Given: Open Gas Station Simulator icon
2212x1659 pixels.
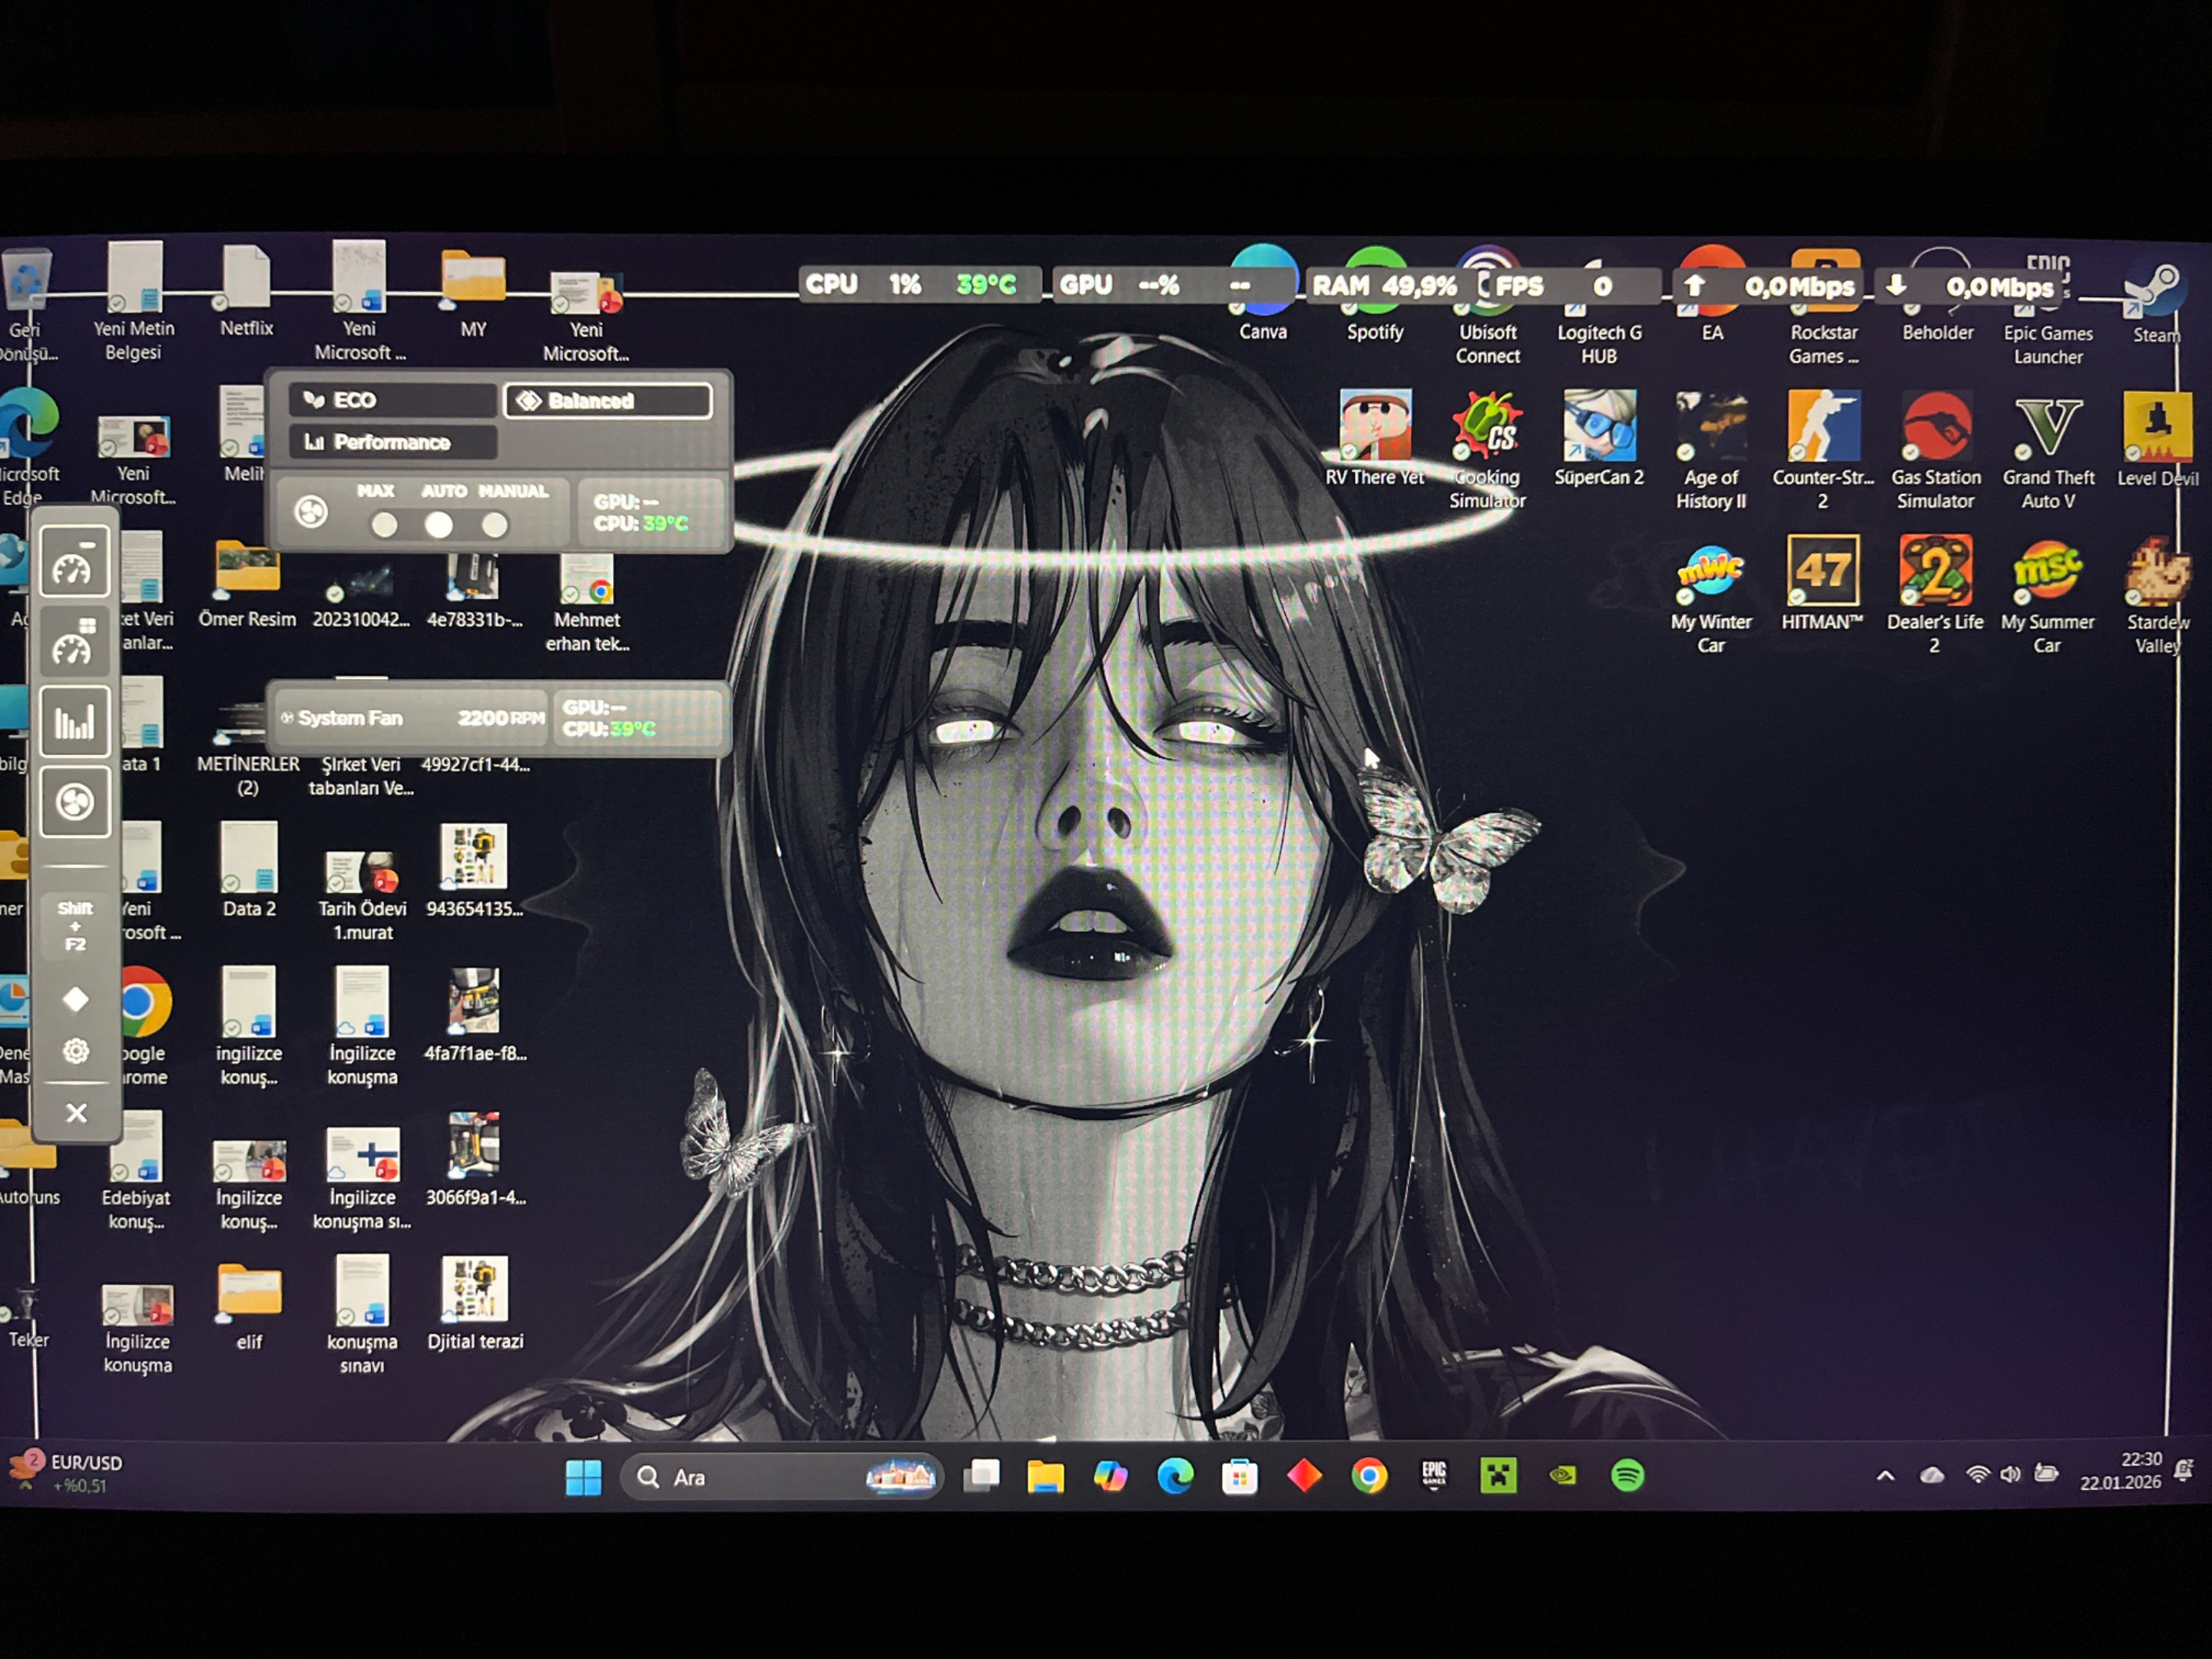Looking at the screenshot, I should [1936, 451].
